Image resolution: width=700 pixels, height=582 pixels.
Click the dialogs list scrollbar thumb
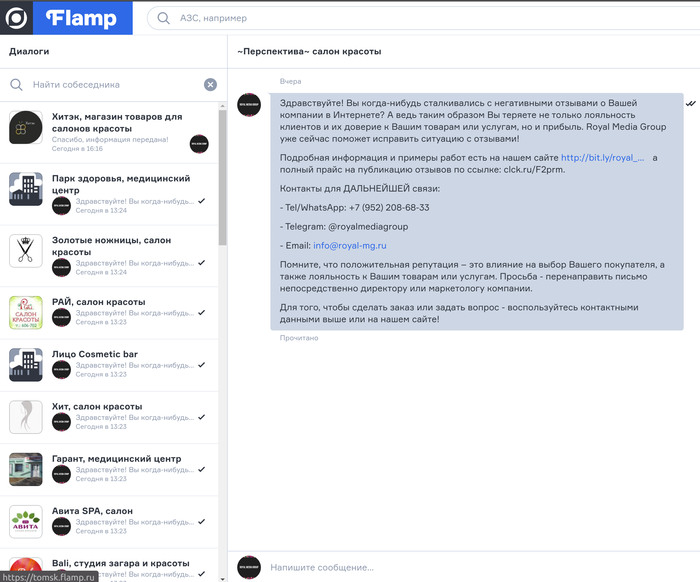[x=223, y=178]
